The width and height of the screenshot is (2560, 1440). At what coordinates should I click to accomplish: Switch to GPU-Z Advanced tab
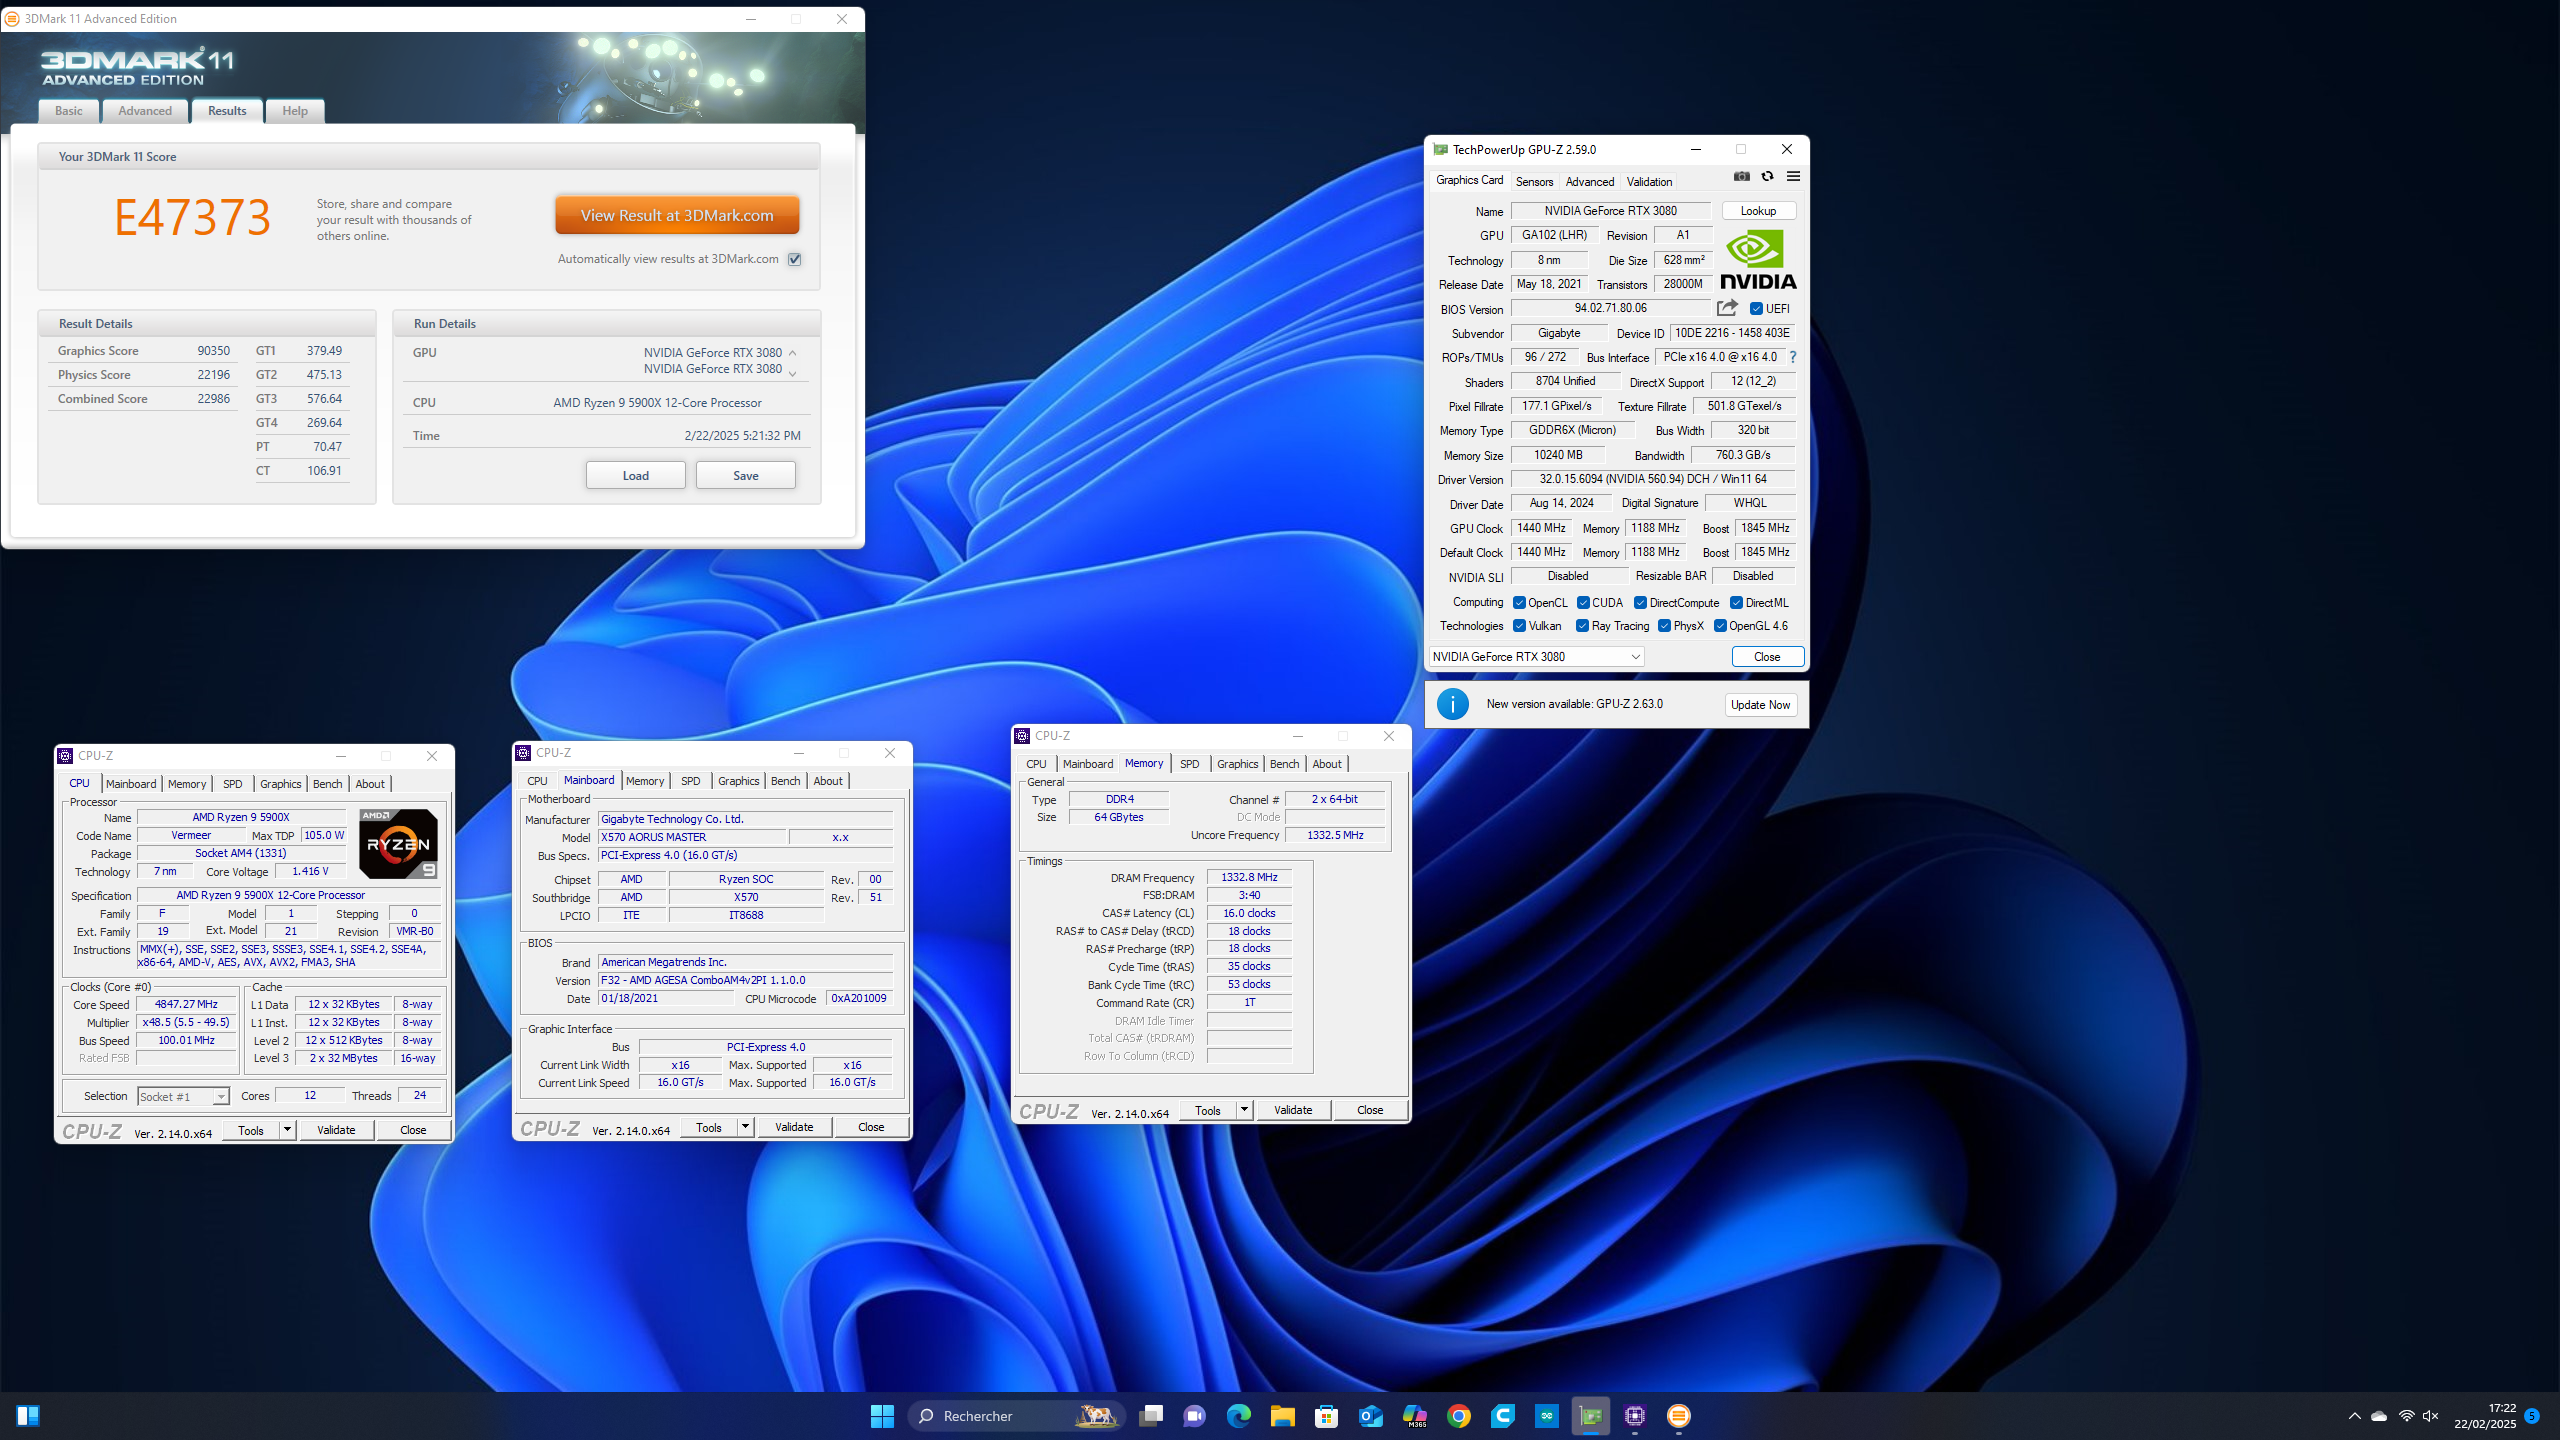click(1590, 181)
